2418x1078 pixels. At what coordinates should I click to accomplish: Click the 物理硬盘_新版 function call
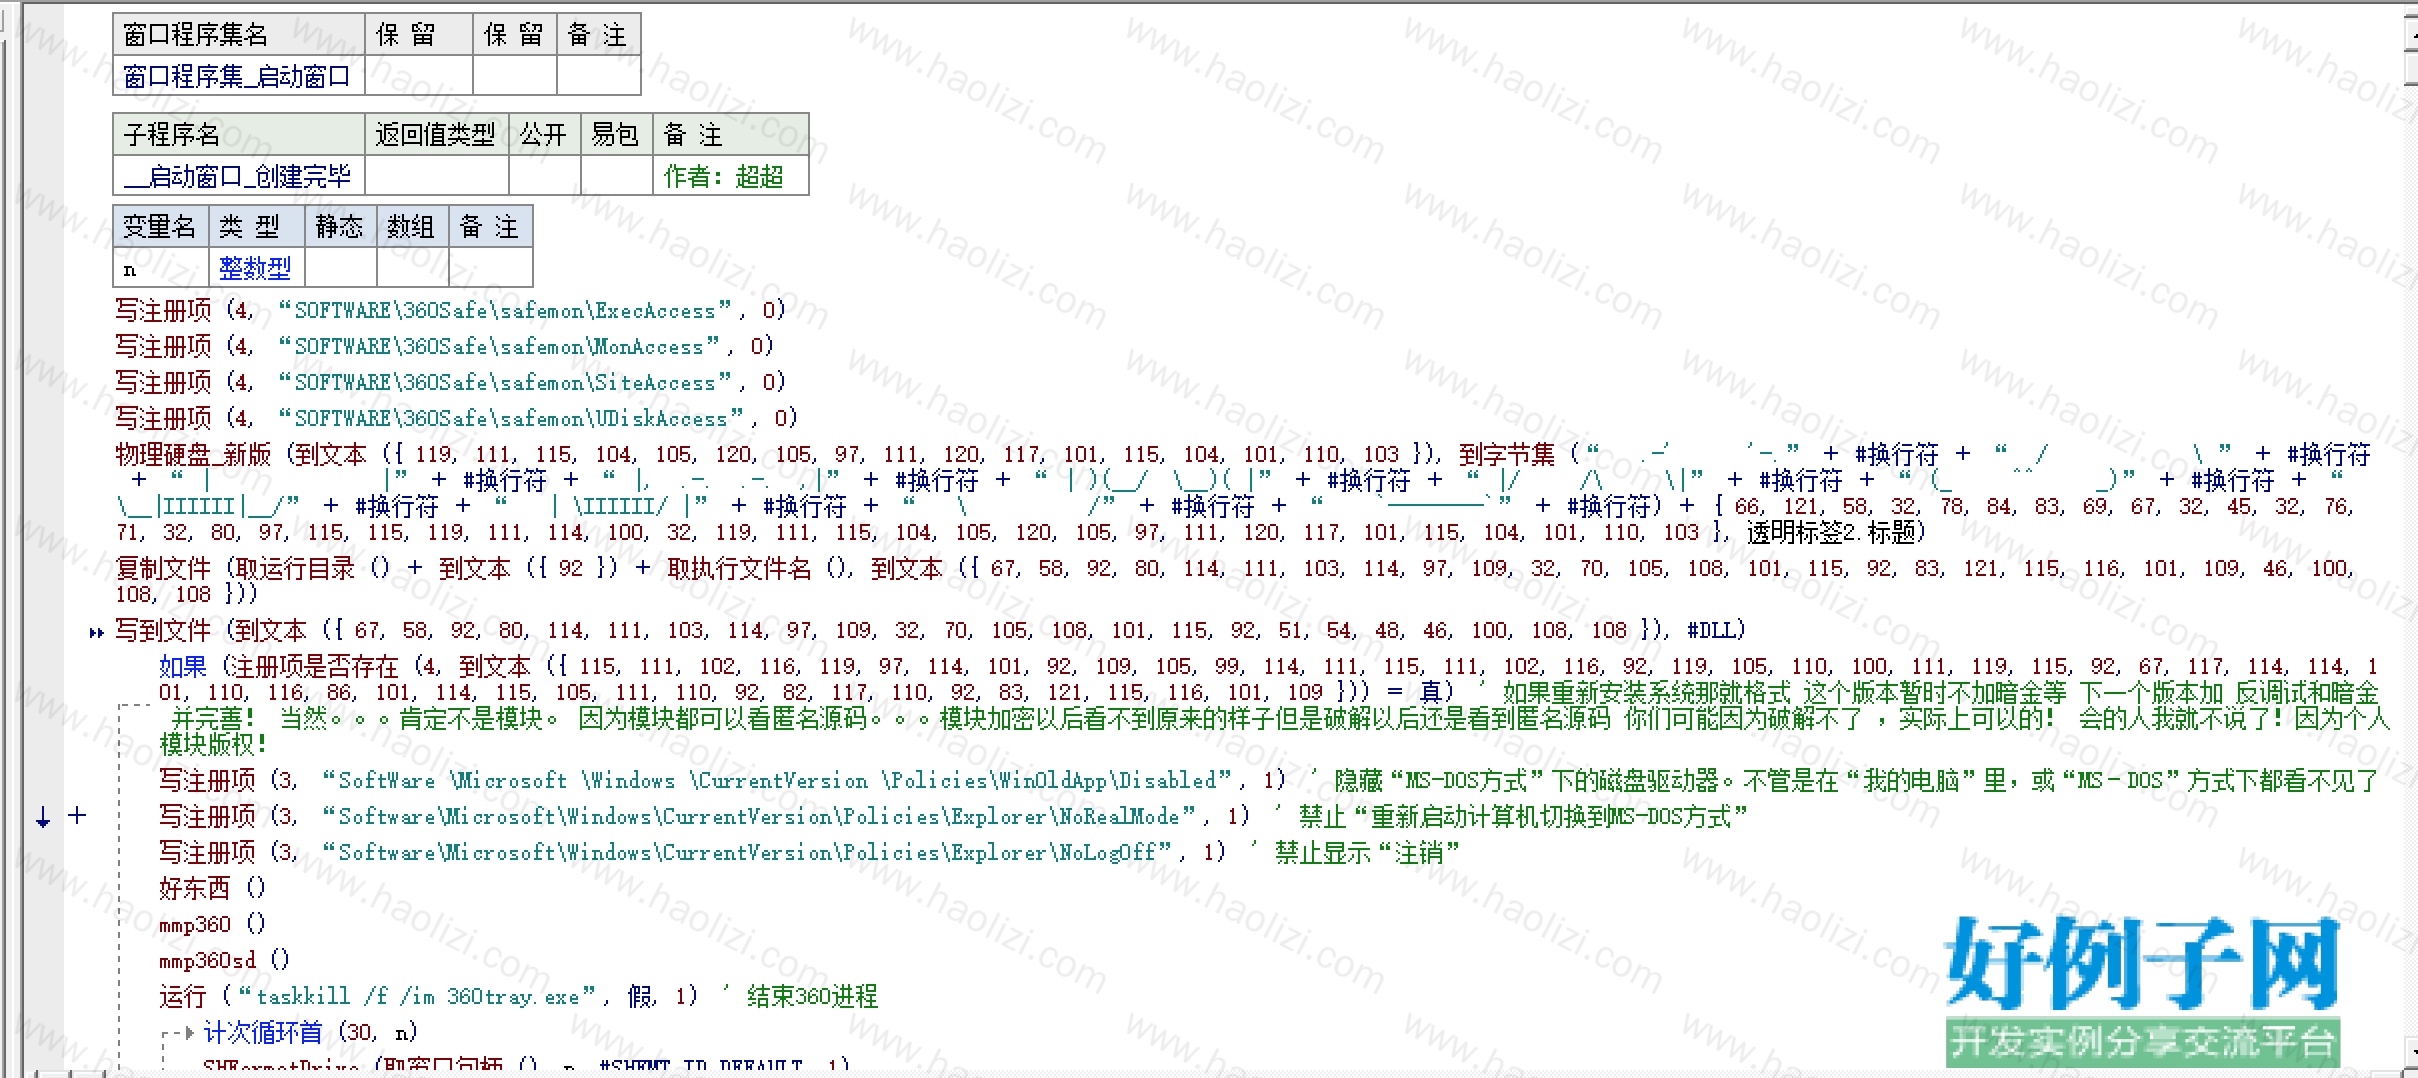[x=193, y=454]
